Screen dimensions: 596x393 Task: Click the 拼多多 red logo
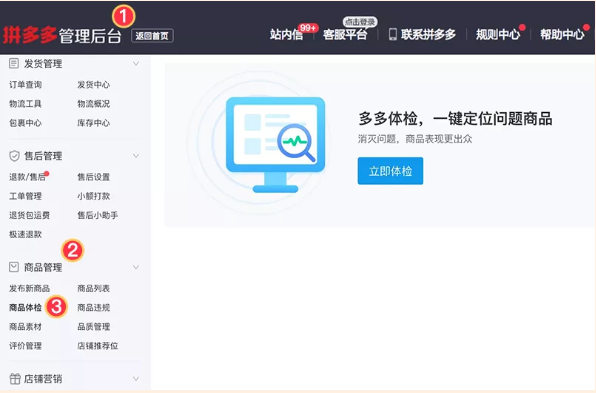[x=30, y=35]
